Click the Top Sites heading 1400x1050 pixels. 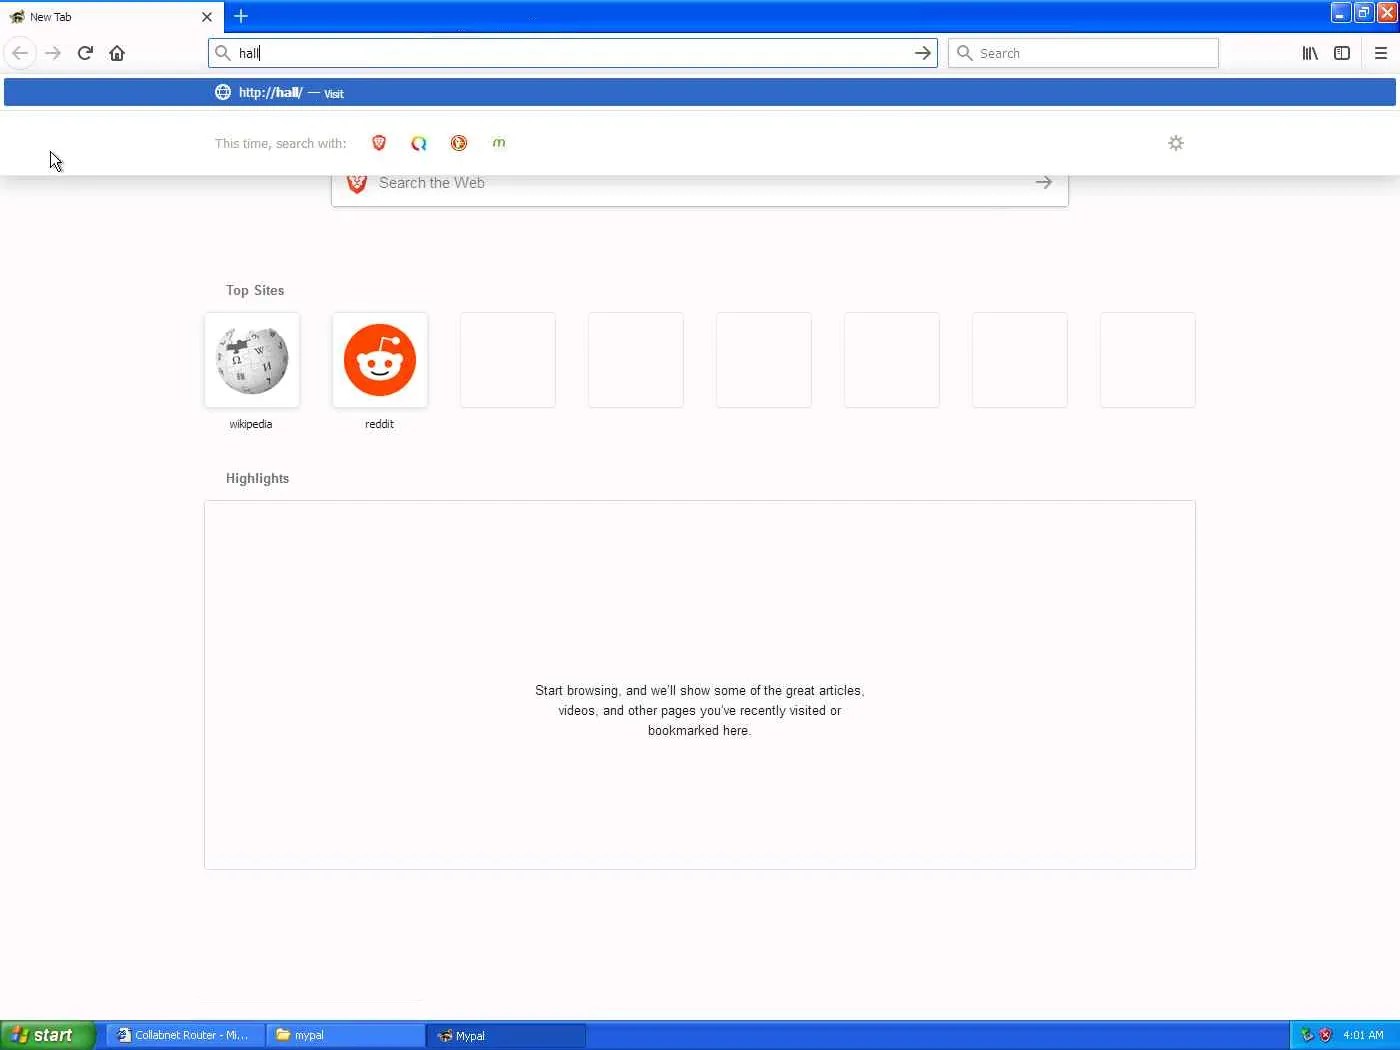[x=255, y=290]
